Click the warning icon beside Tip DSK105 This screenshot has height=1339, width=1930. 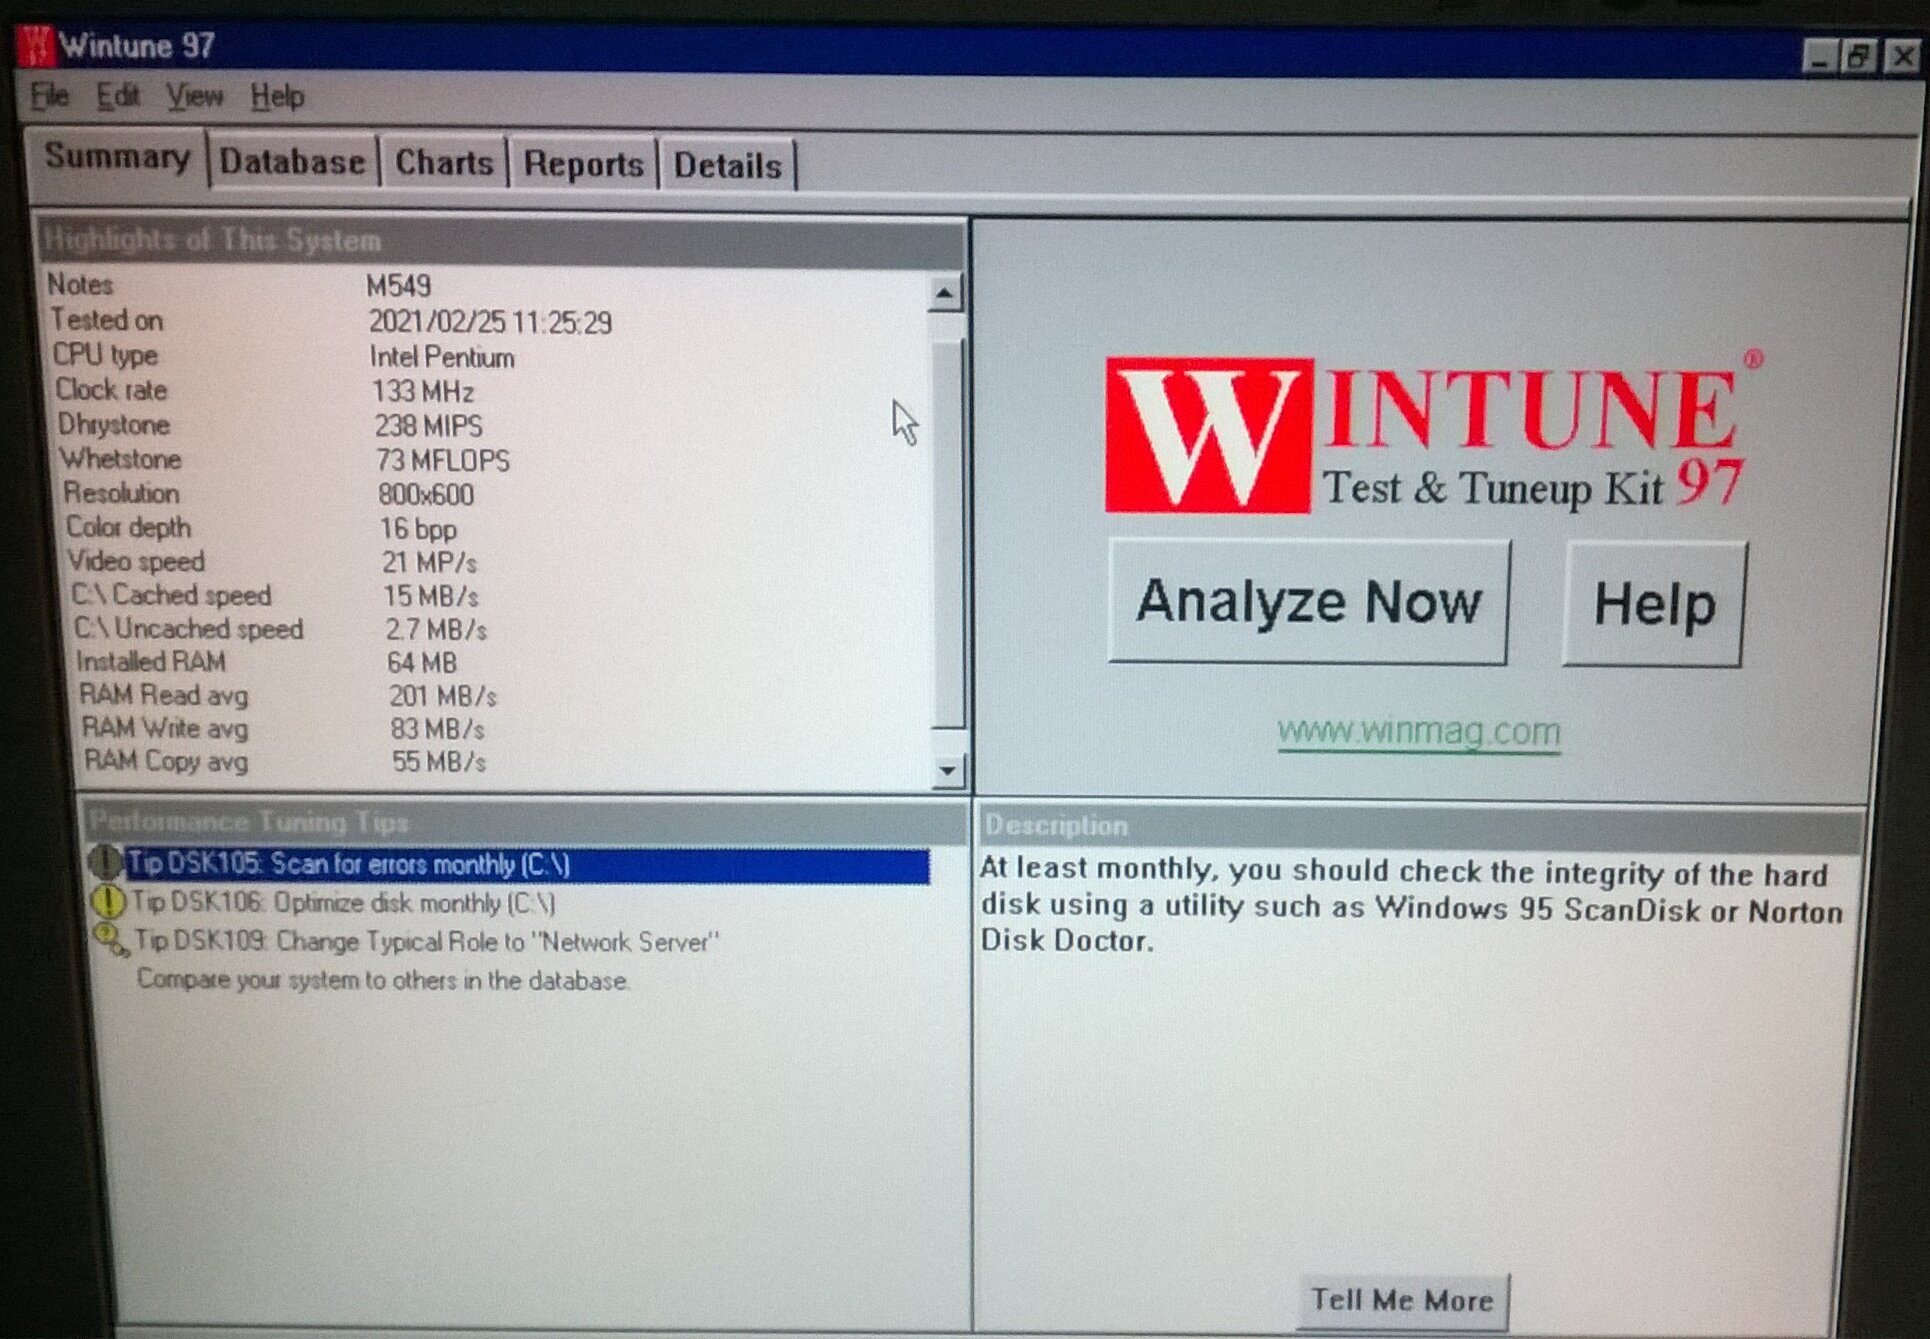(x=104, y=861)
